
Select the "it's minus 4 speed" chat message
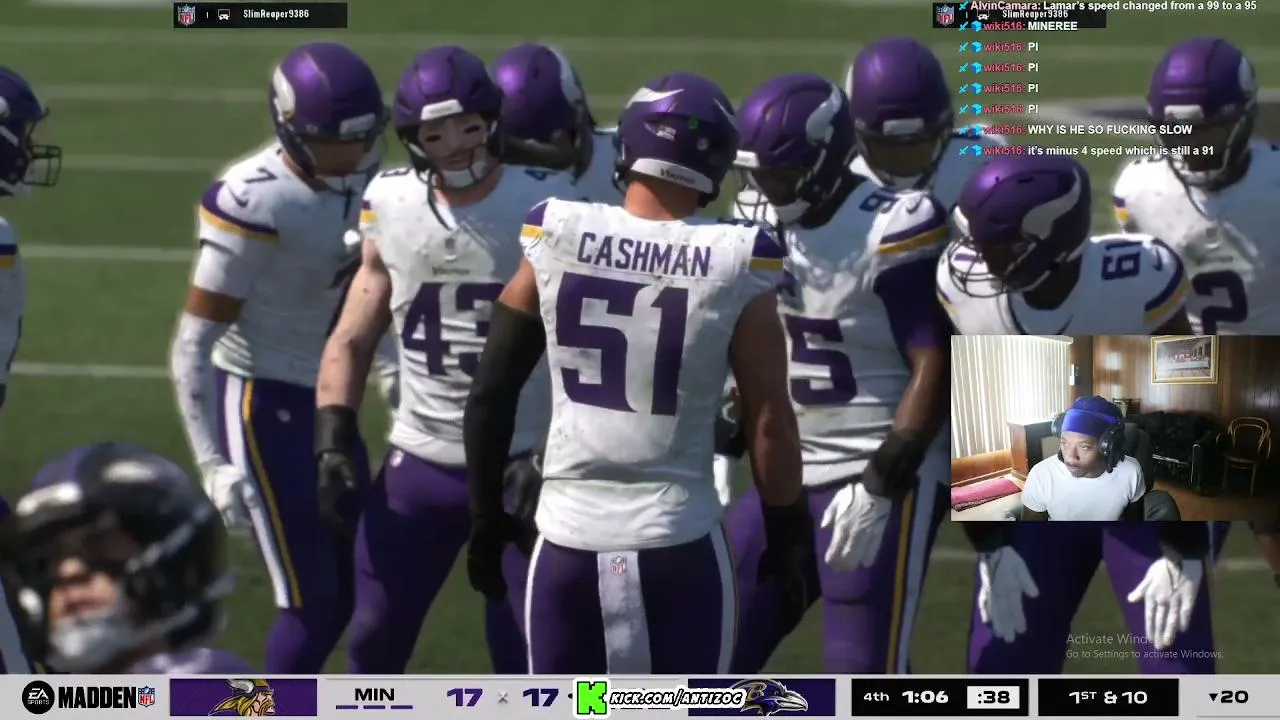1120,151
